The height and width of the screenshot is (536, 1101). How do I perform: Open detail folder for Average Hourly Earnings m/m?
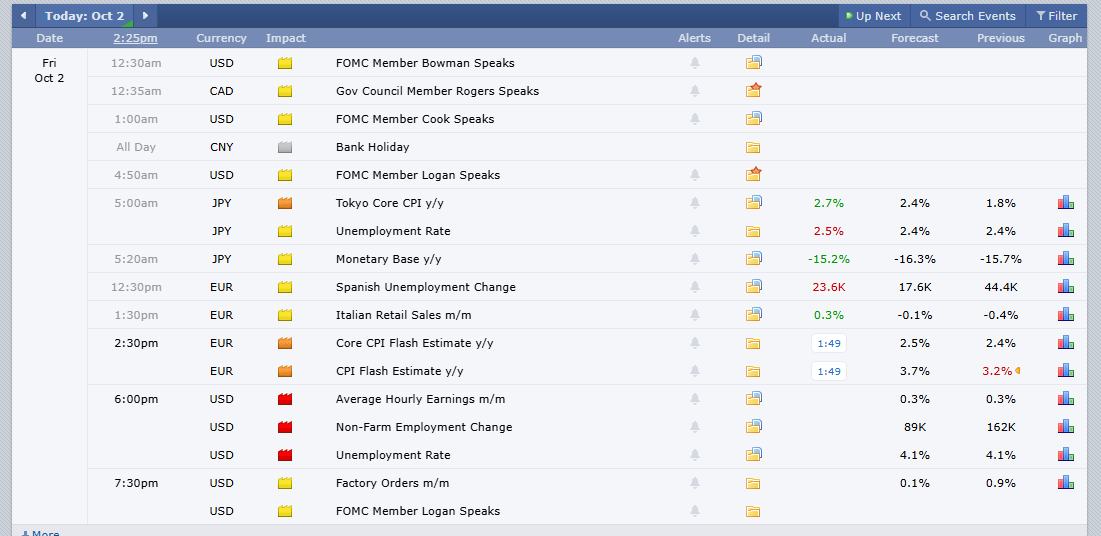(x=754, y=398)
